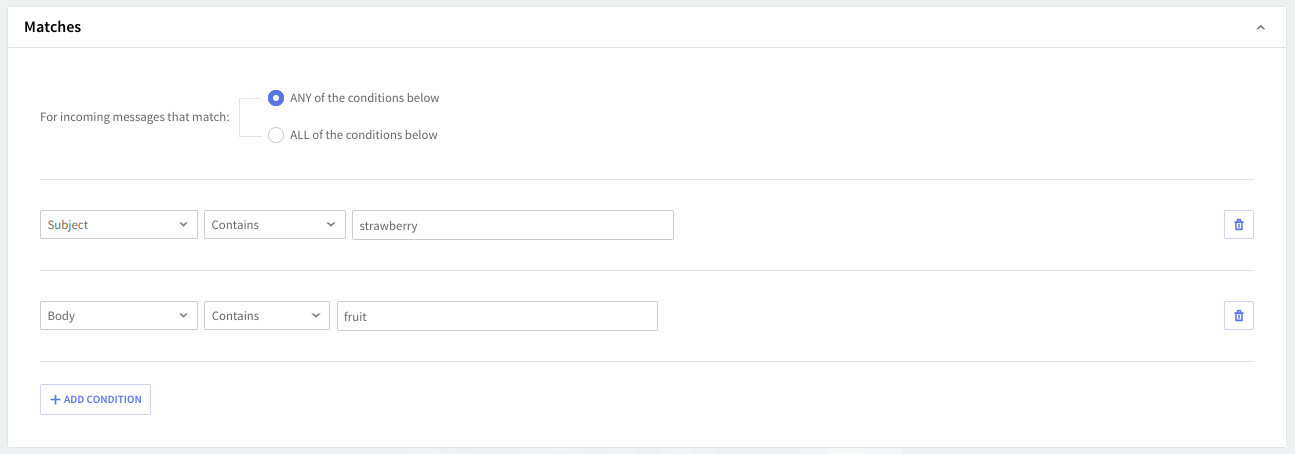Click the down arrow inside Body dropdown
The image size is (1295, 454).
183,316
